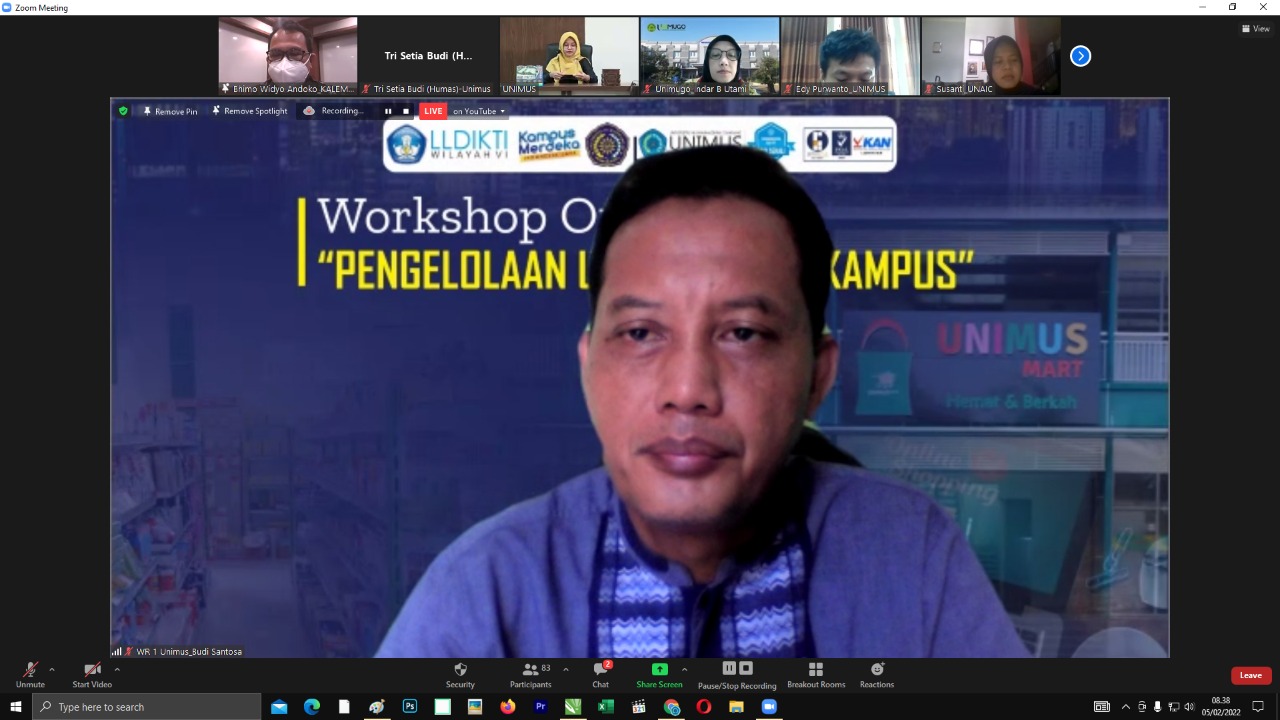Expand Share Screen options arrow
The width and height of the screenshot is (1280, 720).
pyautogui.click(x=684, y=670)
